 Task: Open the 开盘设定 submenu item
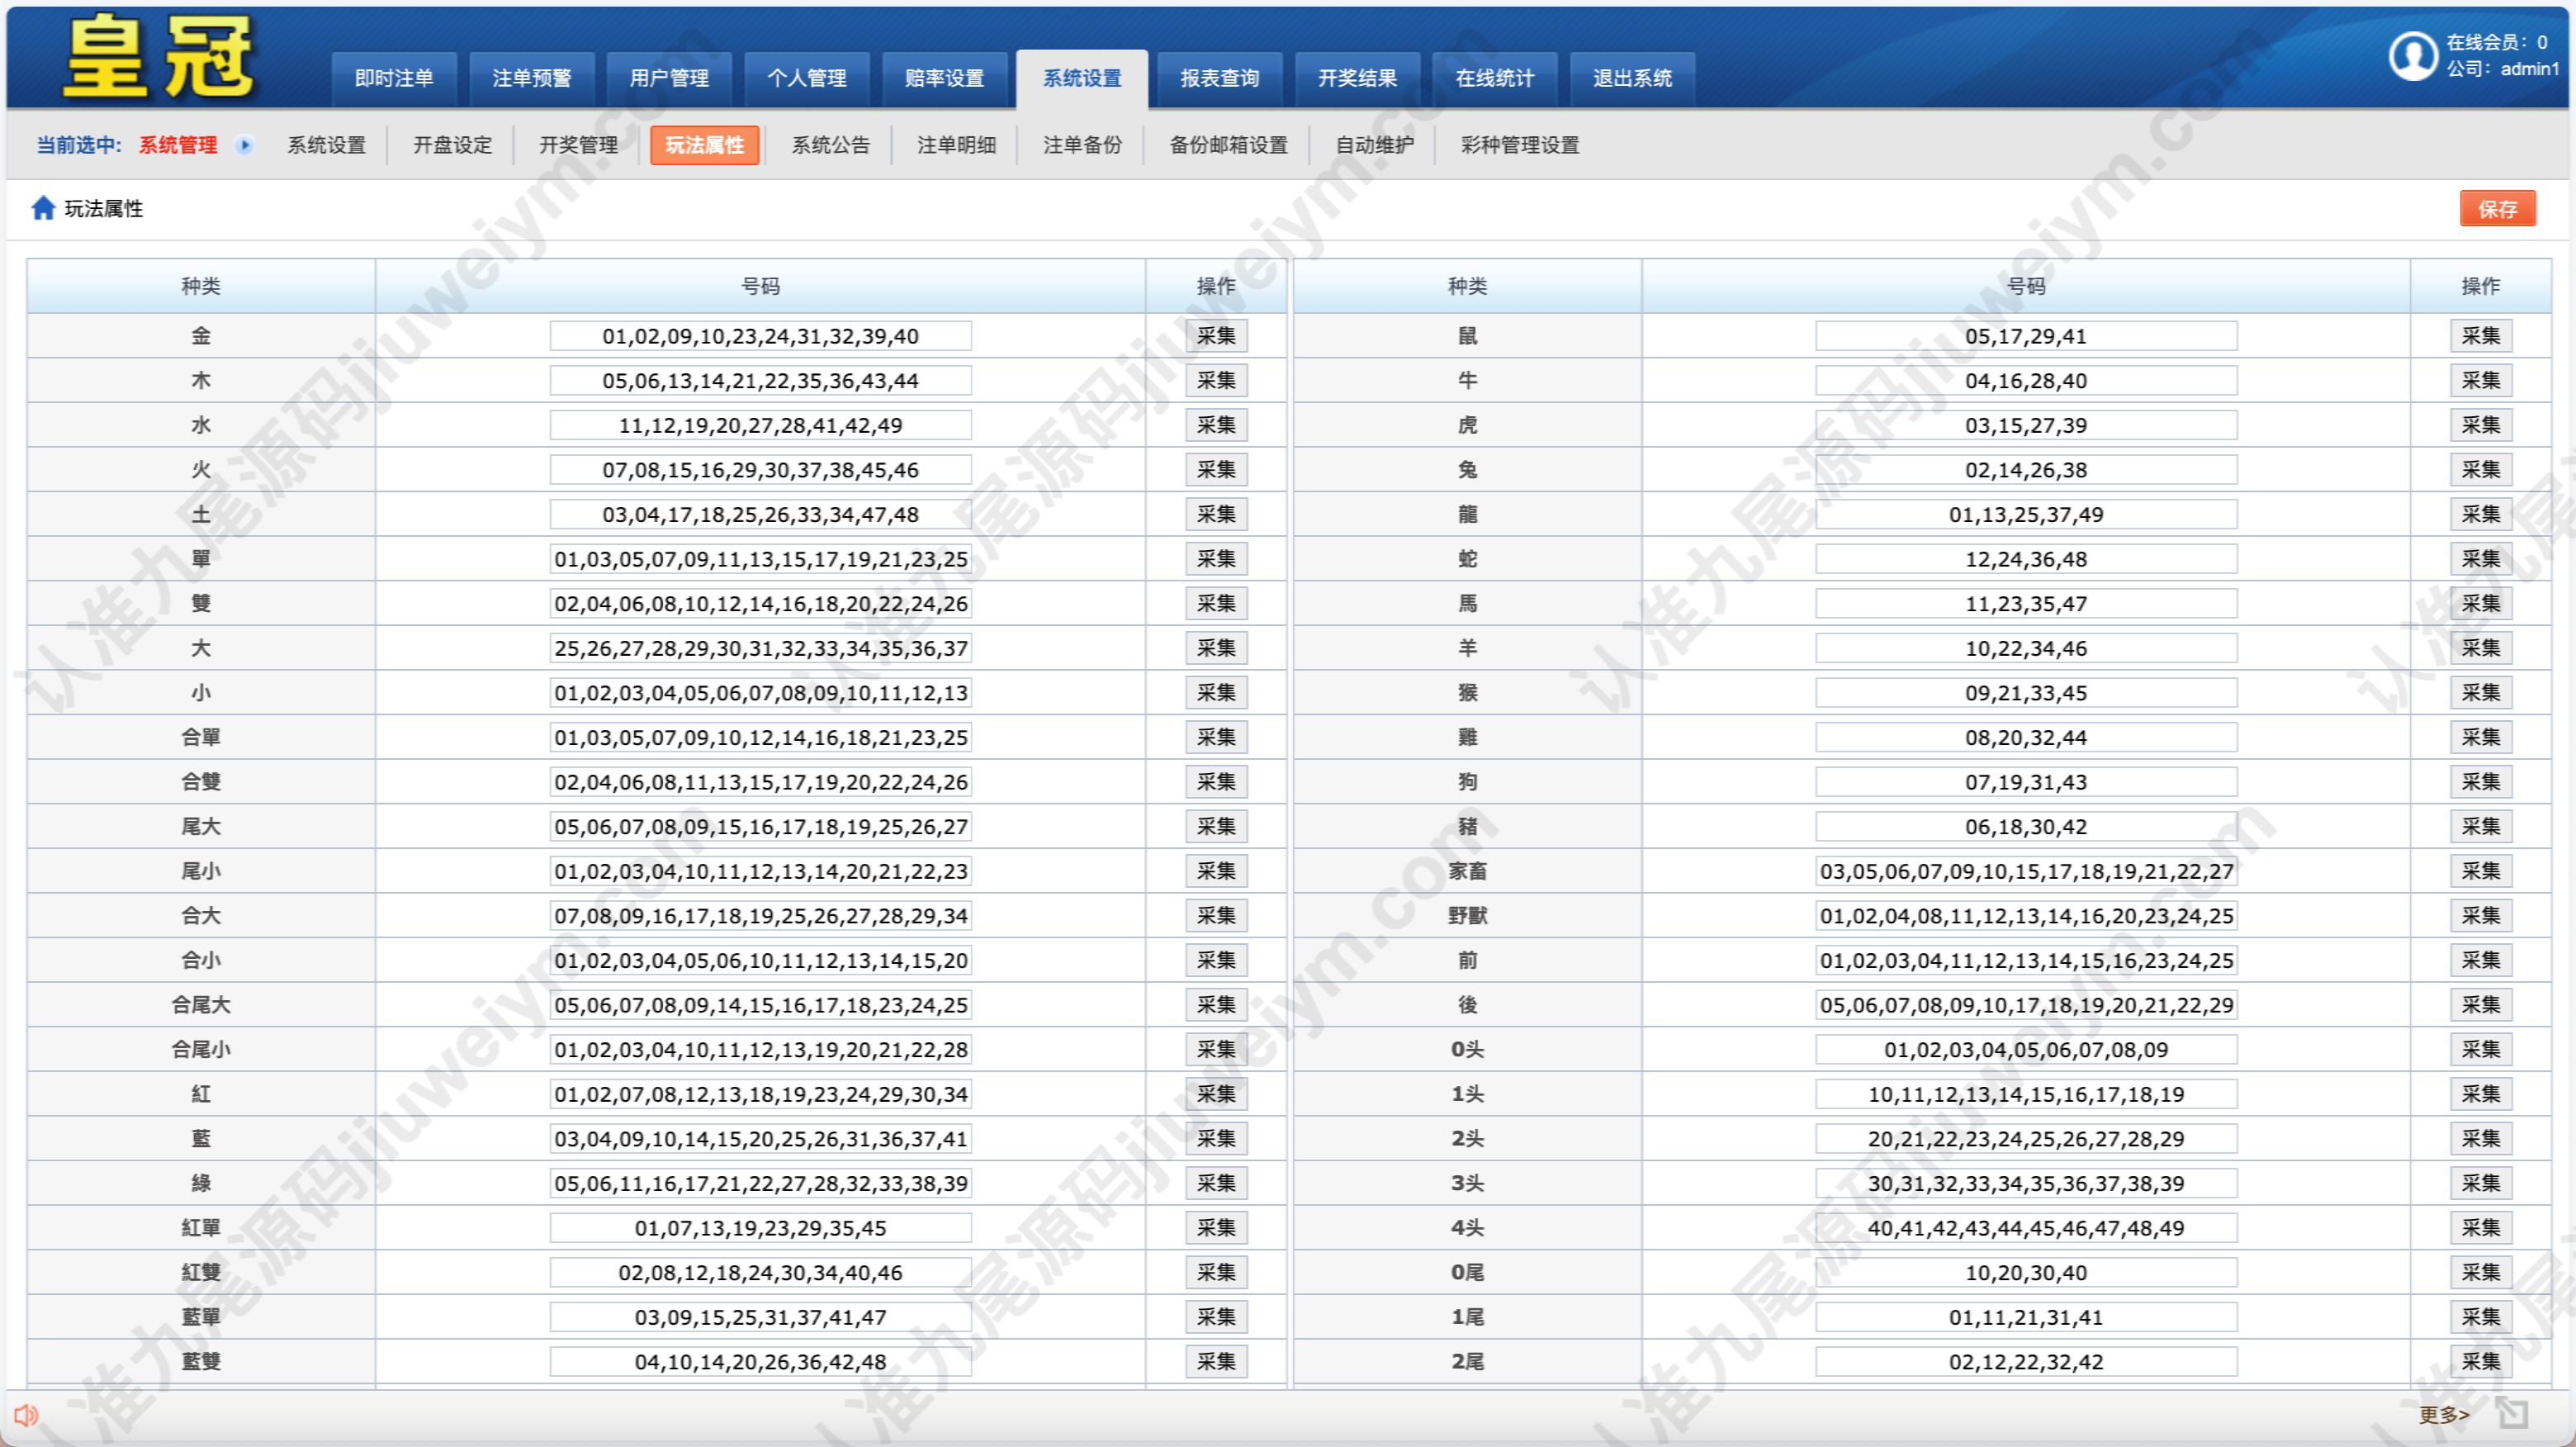tap(453, 145)
